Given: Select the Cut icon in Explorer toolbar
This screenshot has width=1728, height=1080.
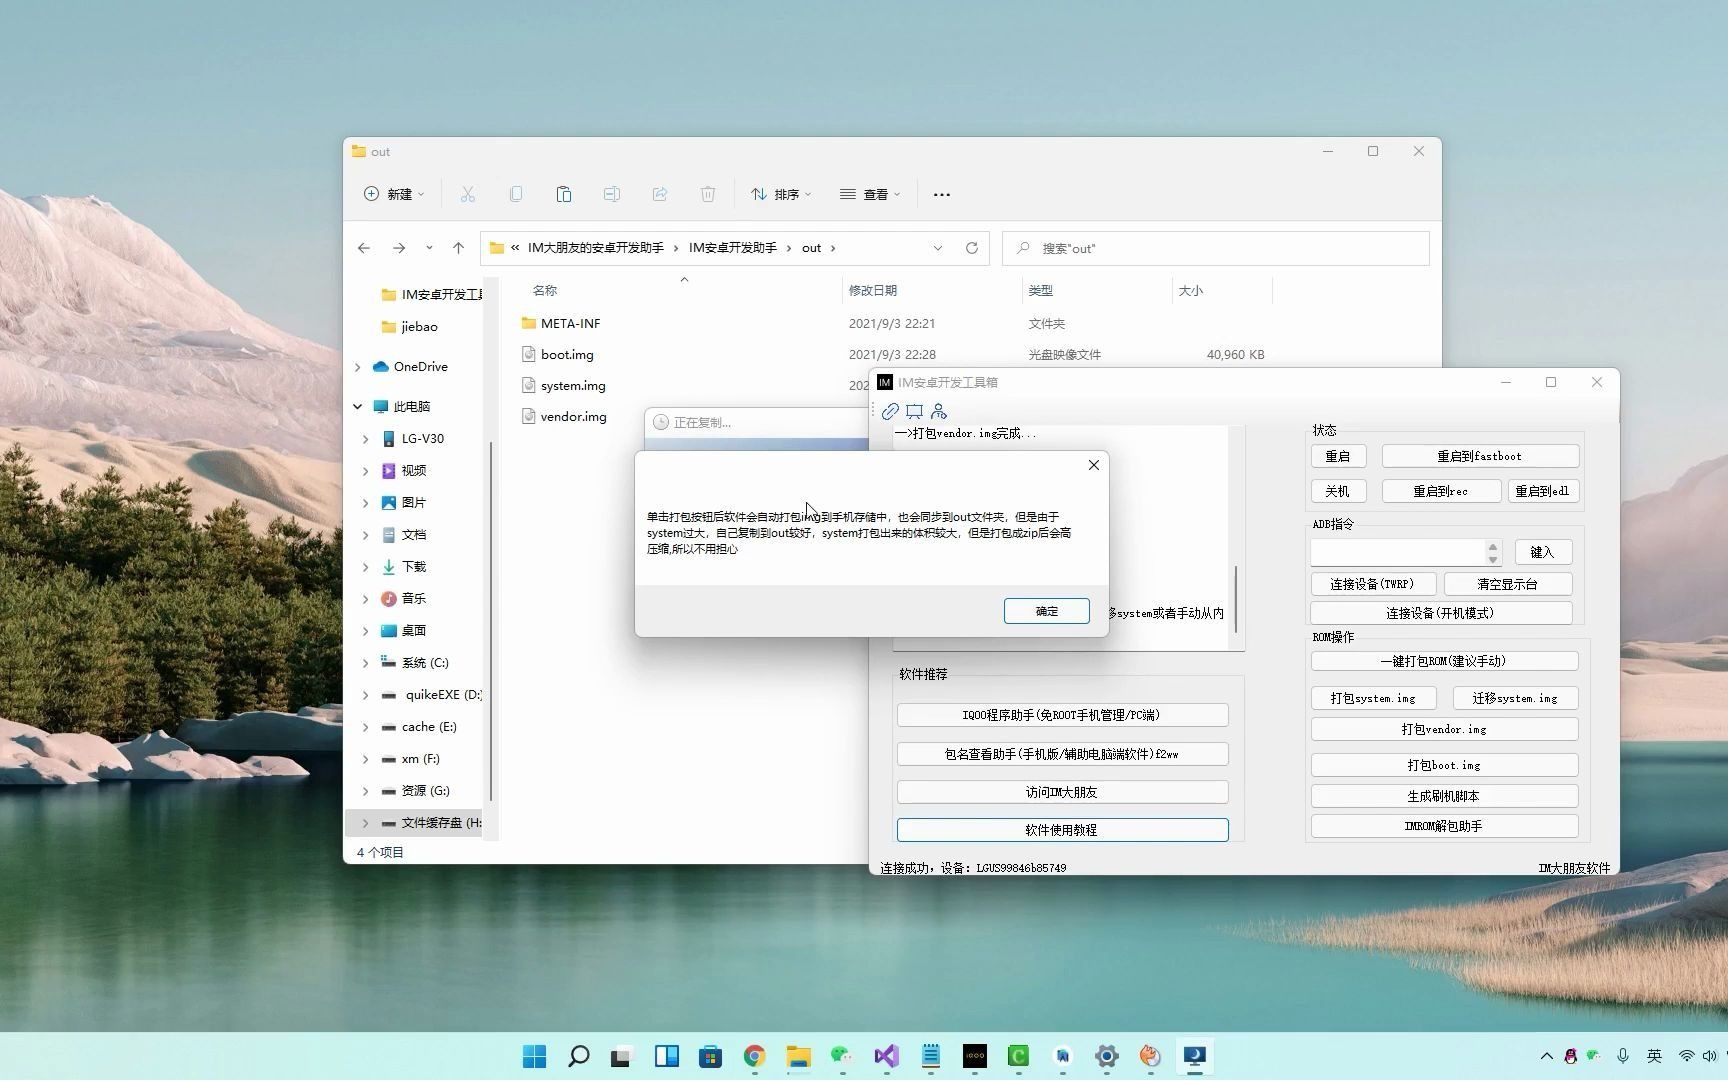Looking at the screenshot, I should pyautogui.click(x=467, y=193).
